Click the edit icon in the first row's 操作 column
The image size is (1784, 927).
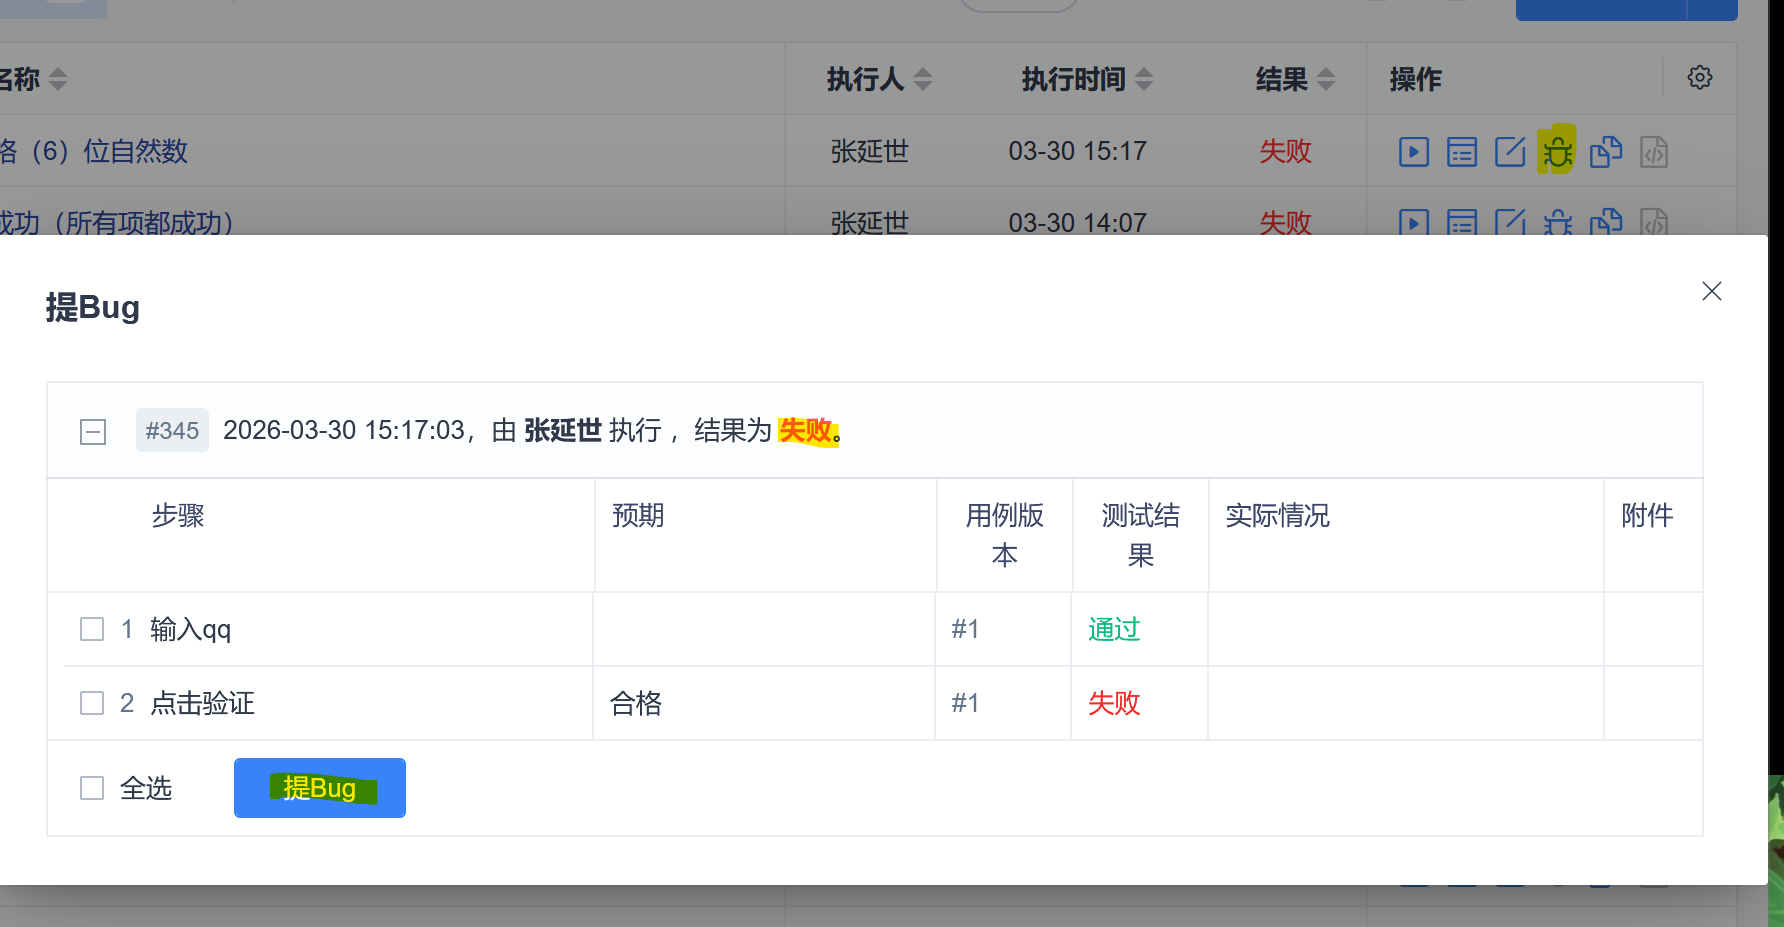(x=1510, y=151)
